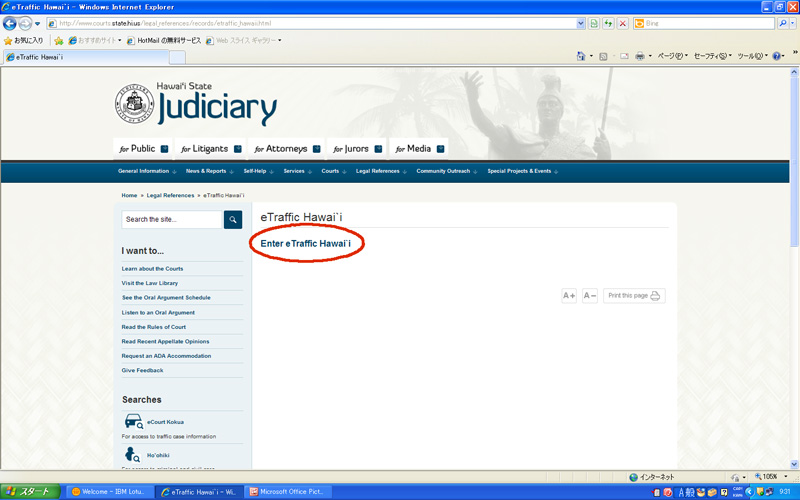Follow the Enter eTraffic Hawai'i link
800x500 pixels.
306,243
